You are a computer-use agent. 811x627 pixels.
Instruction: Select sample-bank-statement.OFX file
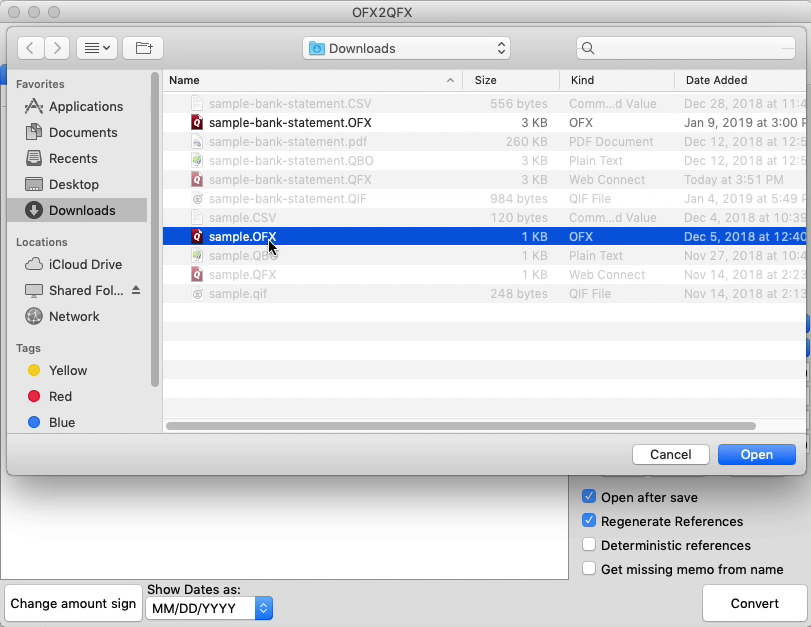tap(484, 123)
